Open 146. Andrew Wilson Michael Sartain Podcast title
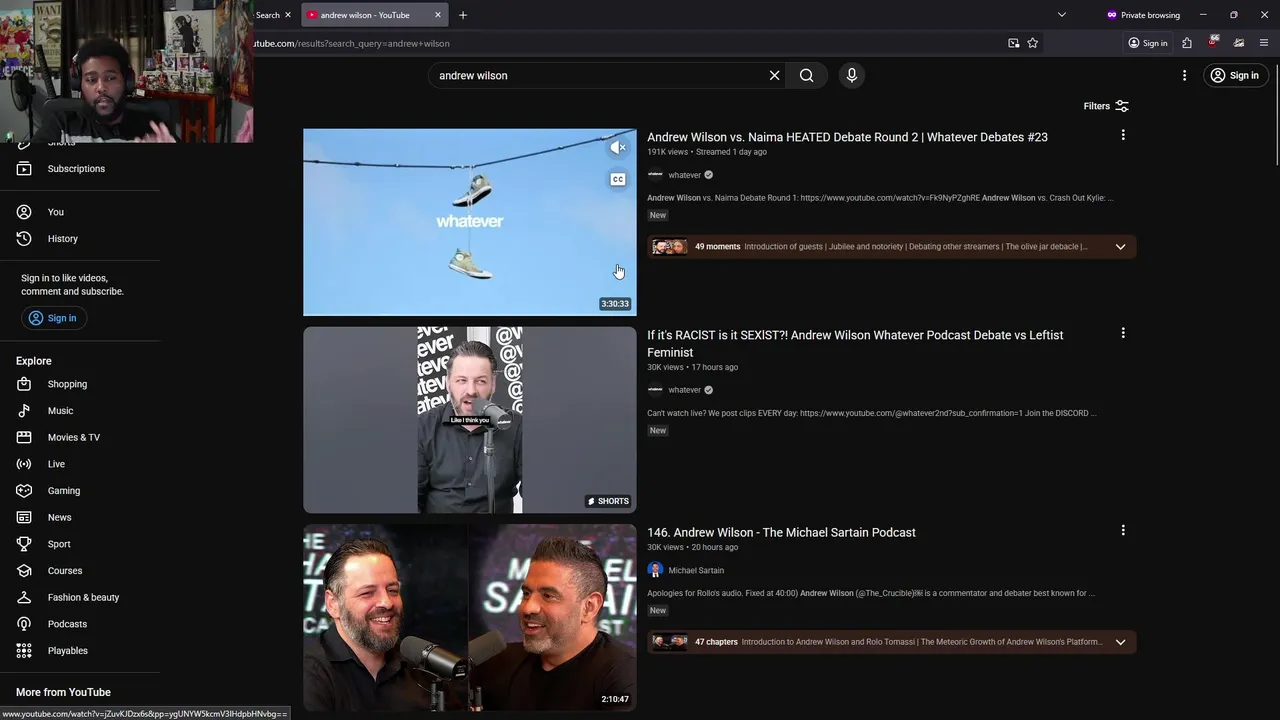Viewport: 1280px width, 720px height. pos(781,532)
